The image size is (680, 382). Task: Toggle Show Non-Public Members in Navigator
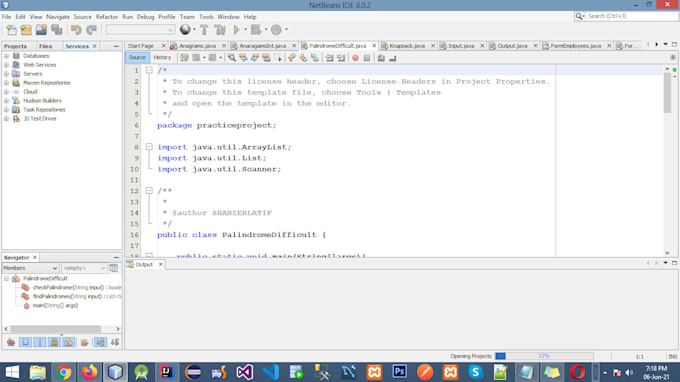pos(54,343)
